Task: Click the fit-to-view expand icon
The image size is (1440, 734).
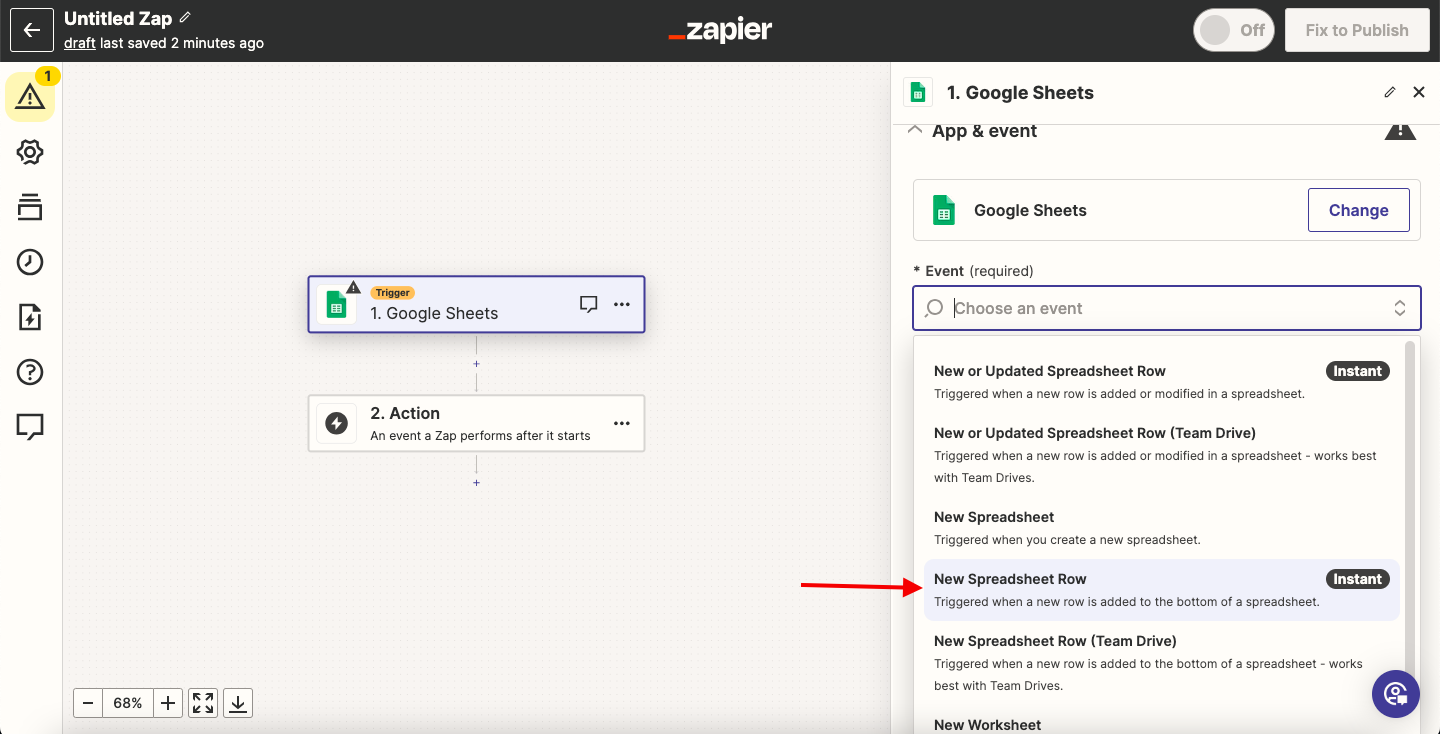Action: [x=203, y=703]
